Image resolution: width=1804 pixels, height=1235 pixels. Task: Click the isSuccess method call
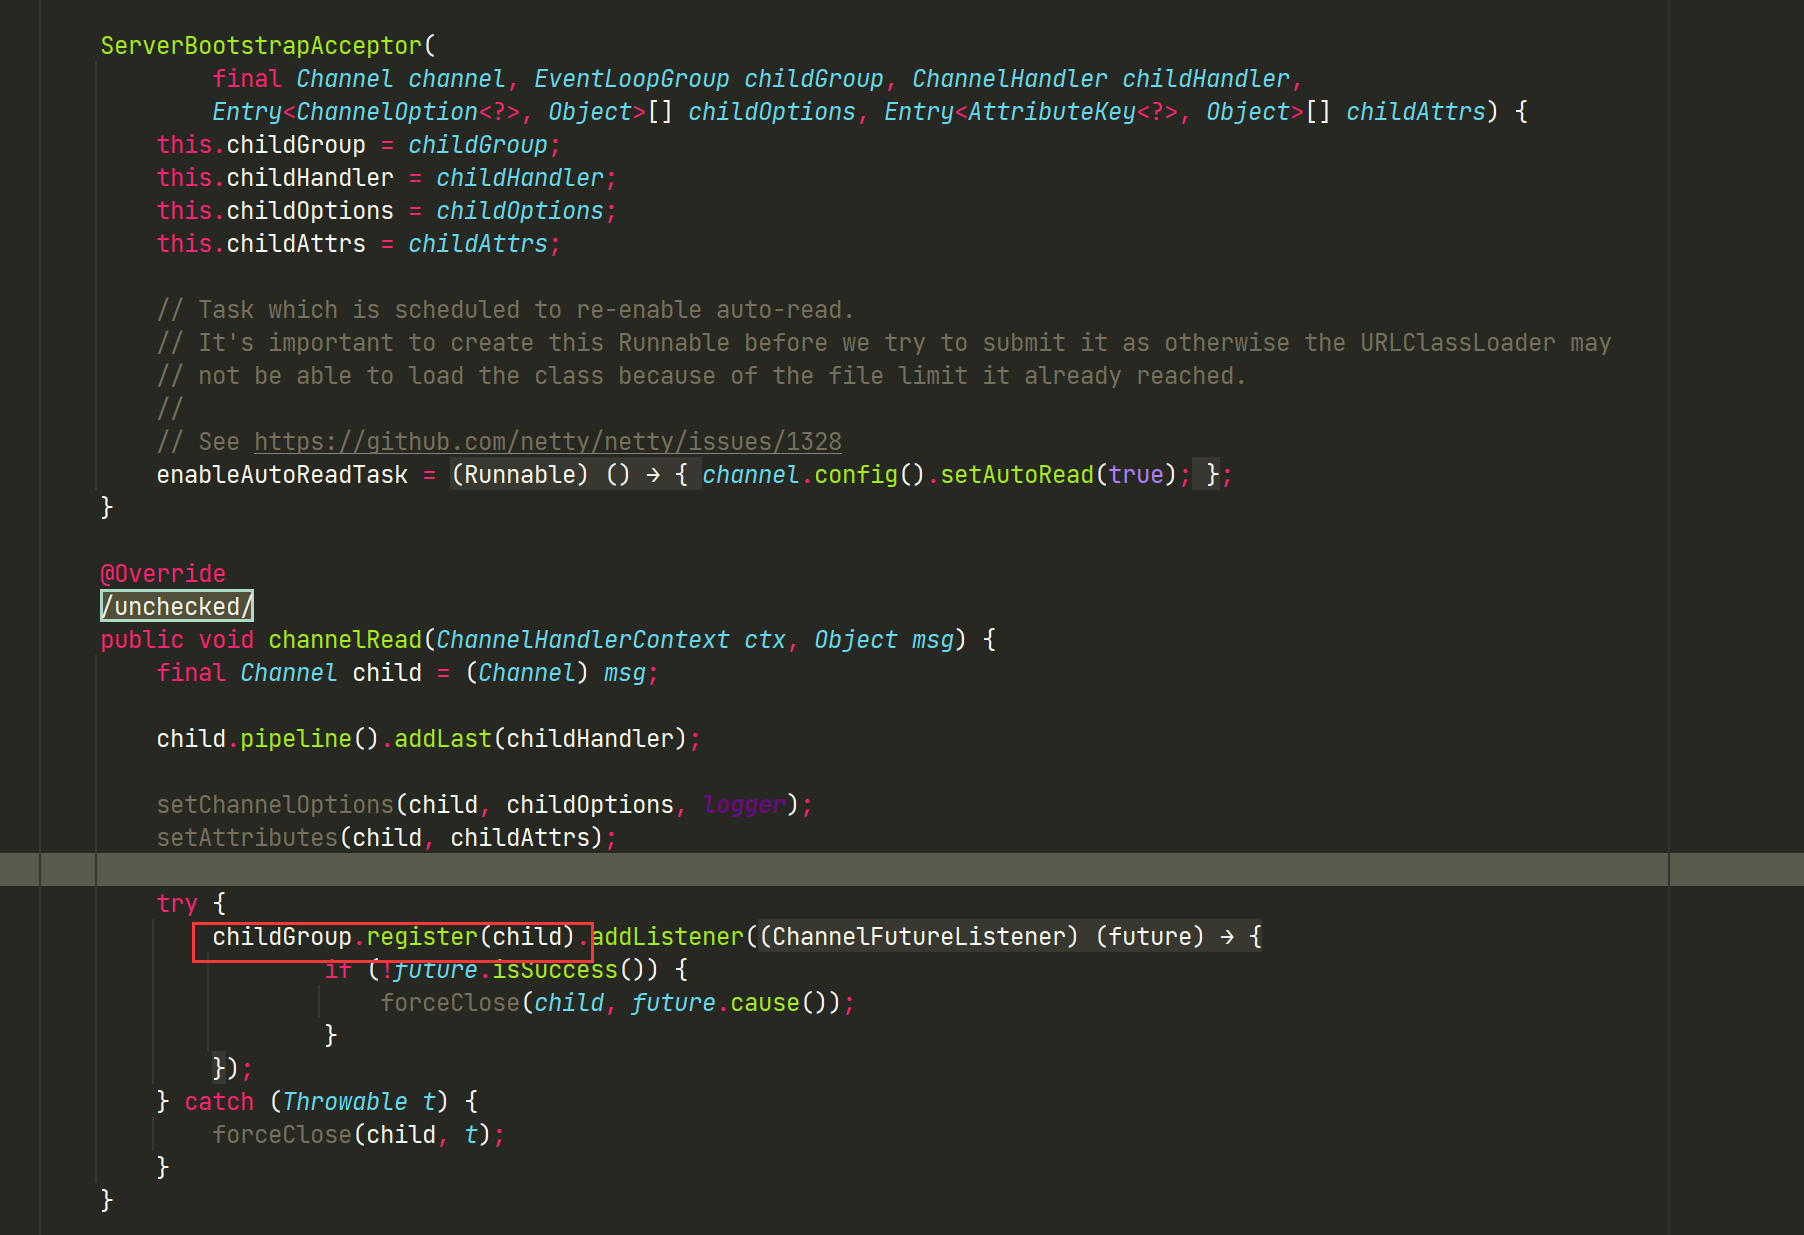(555, 969)
